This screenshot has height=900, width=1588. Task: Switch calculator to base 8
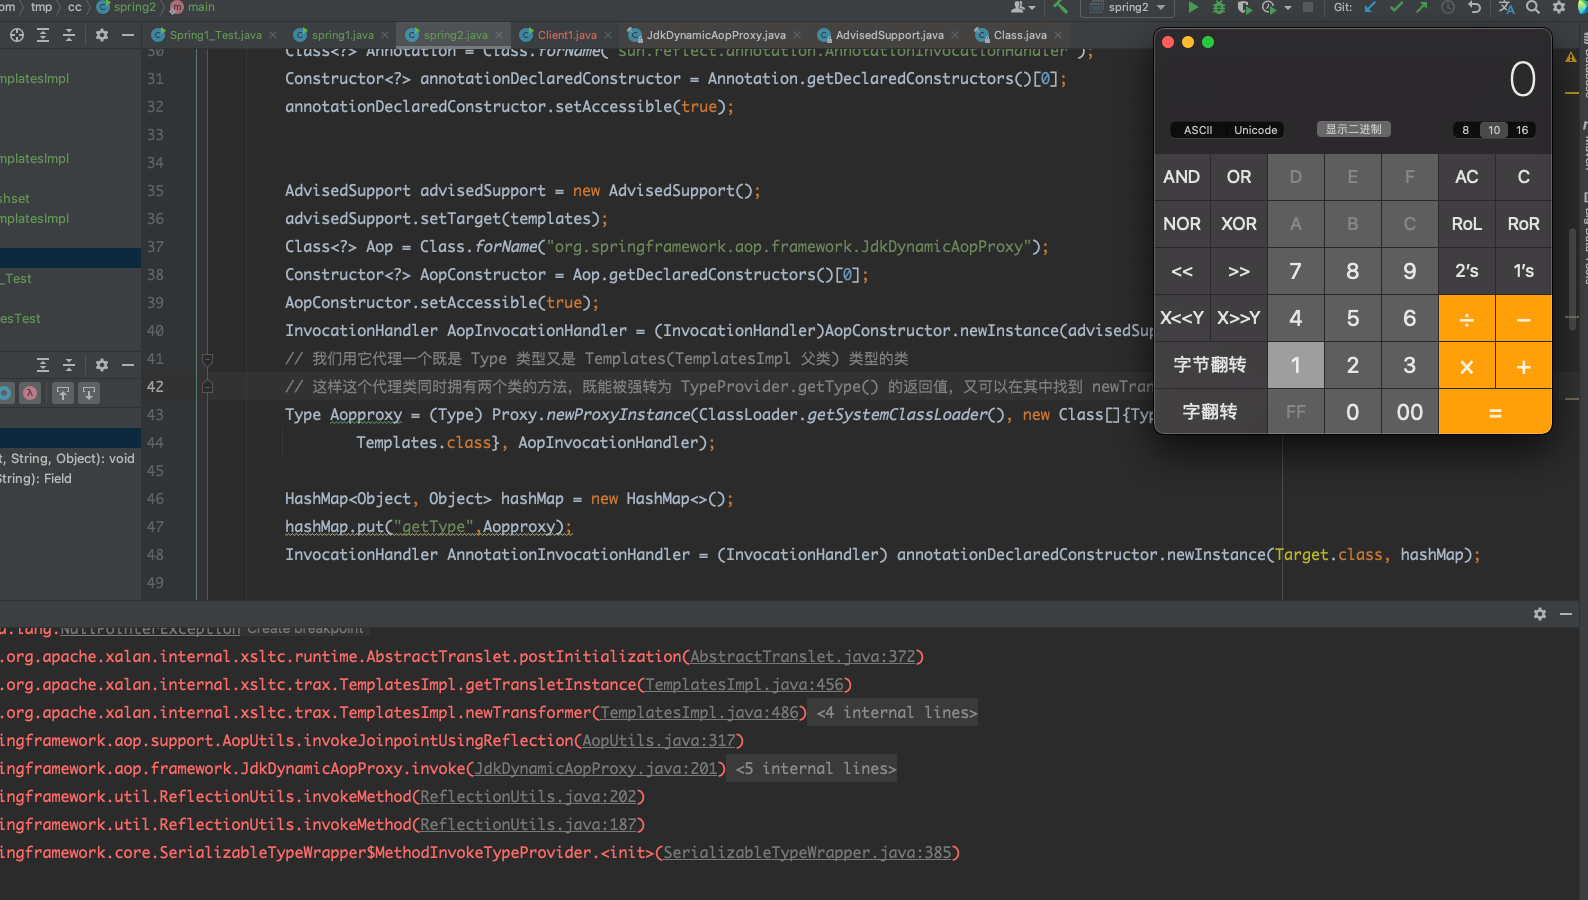[1466, 130]
